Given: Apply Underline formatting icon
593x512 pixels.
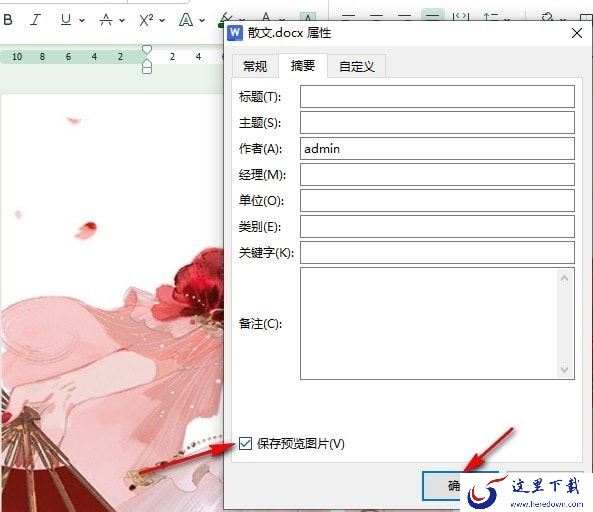Looking at the screenshot, I should (66, 19).
